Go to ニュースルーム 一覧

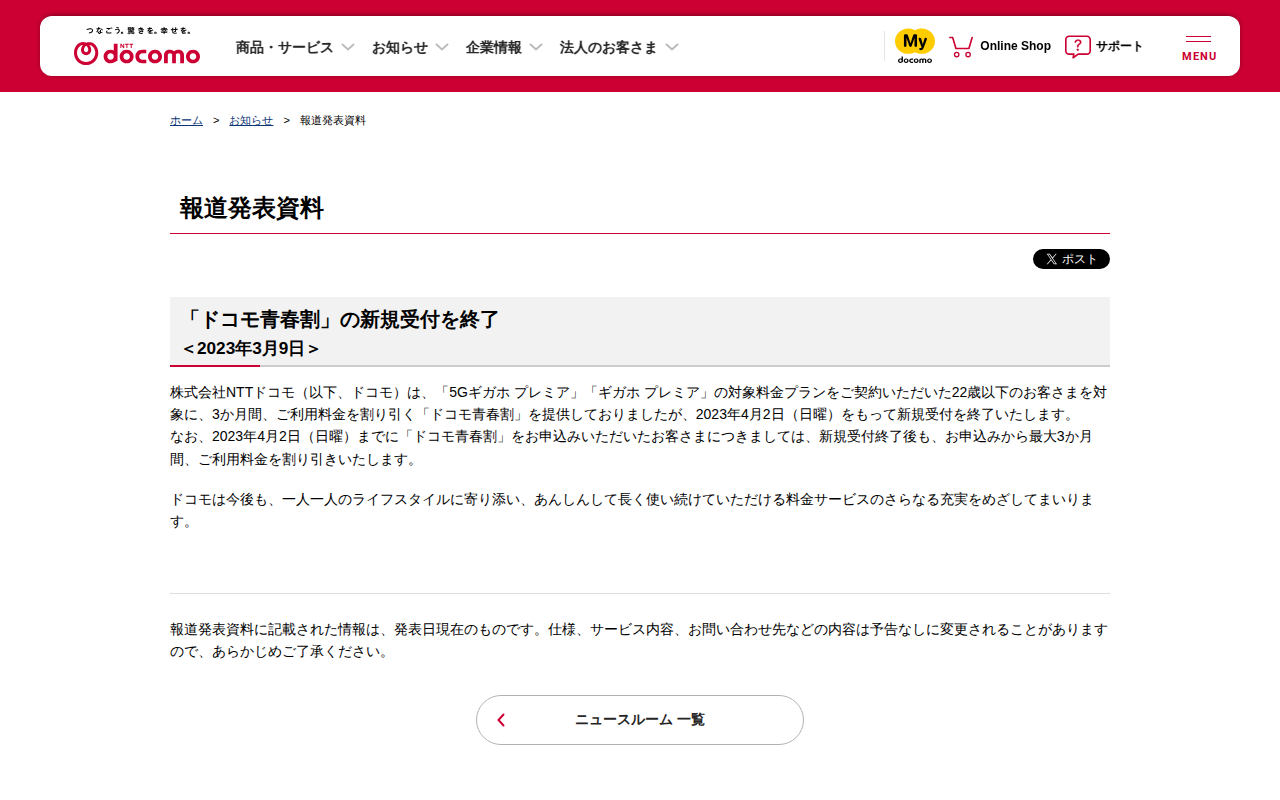click(x=640, y=720)
